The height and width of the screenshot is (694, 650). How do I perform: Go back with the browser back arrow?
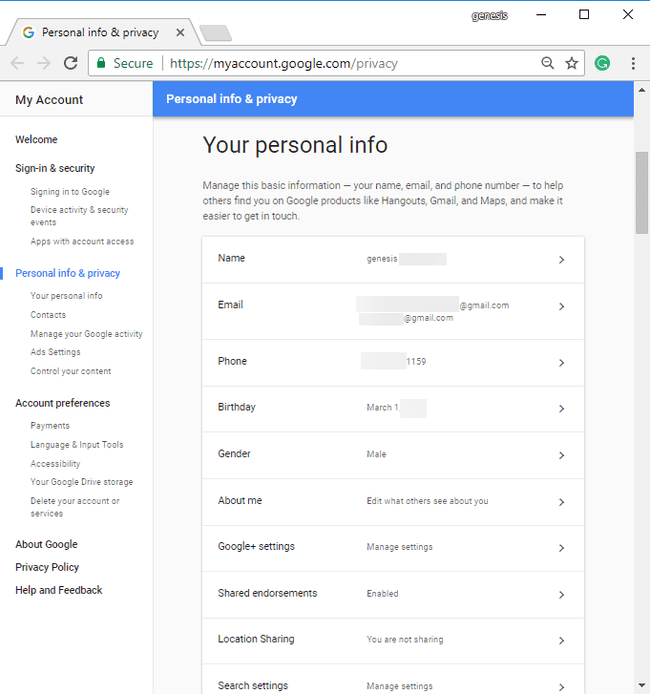click(x=17, y=63)
